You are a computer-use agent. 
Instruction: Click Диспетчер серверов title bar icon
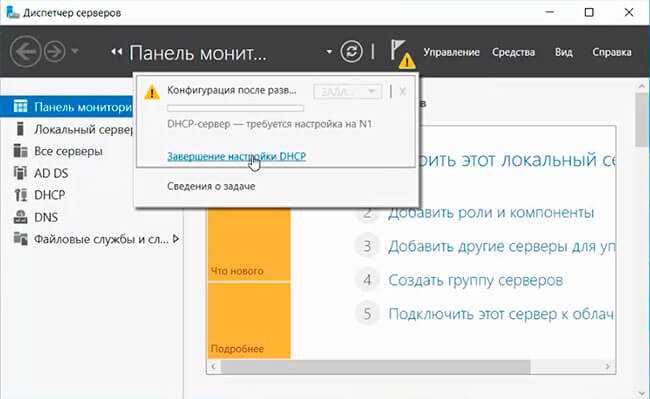point(13,12)
